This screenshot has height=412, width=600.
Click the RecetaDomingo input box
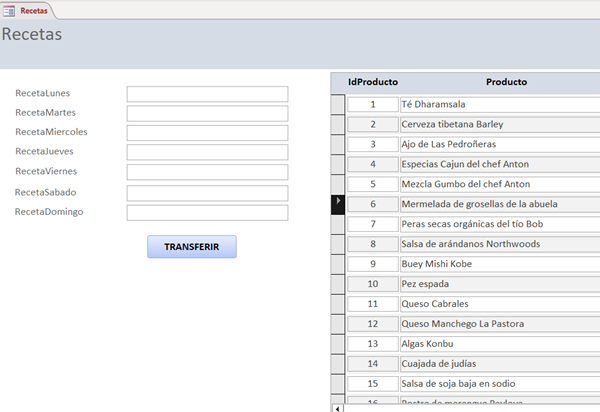(207, 213)
